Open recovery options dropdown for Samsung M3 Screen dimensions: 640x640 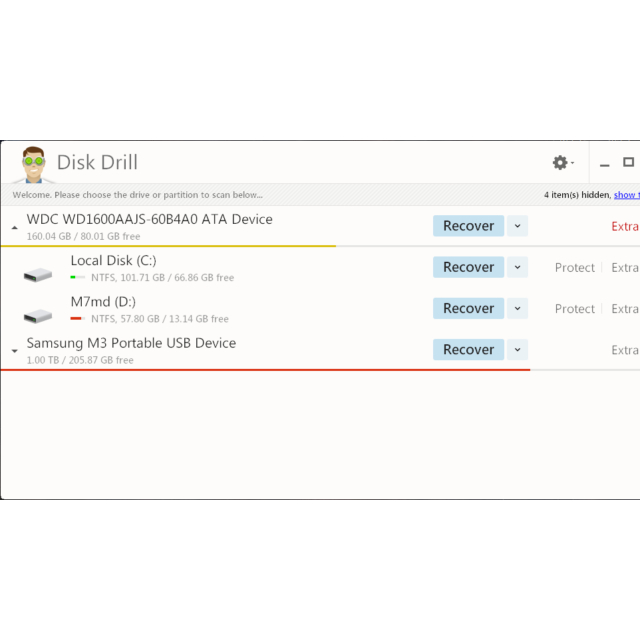click(x=517, y=349)
